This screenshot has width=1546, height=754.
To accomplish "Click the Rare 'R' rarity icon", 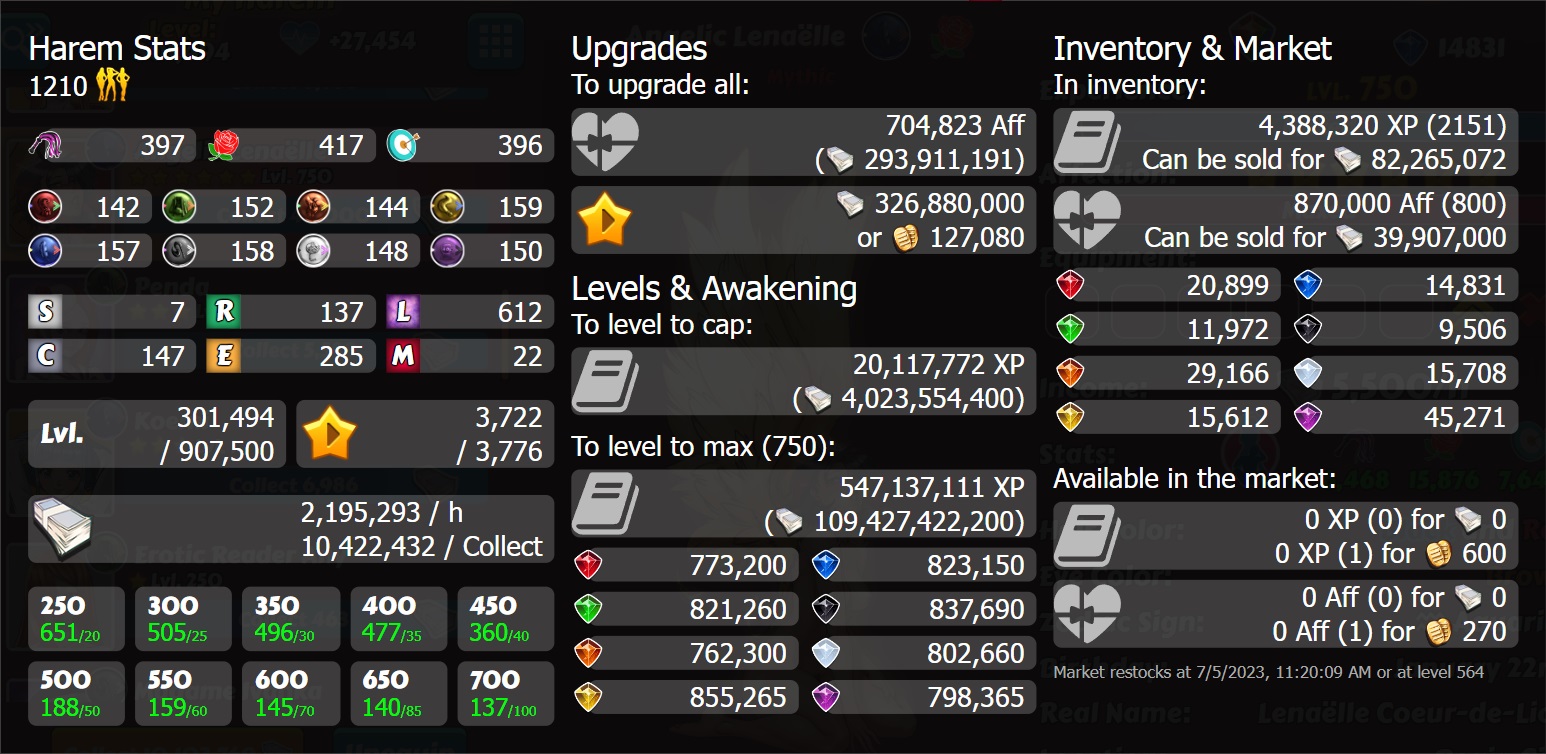I will 224,312.
